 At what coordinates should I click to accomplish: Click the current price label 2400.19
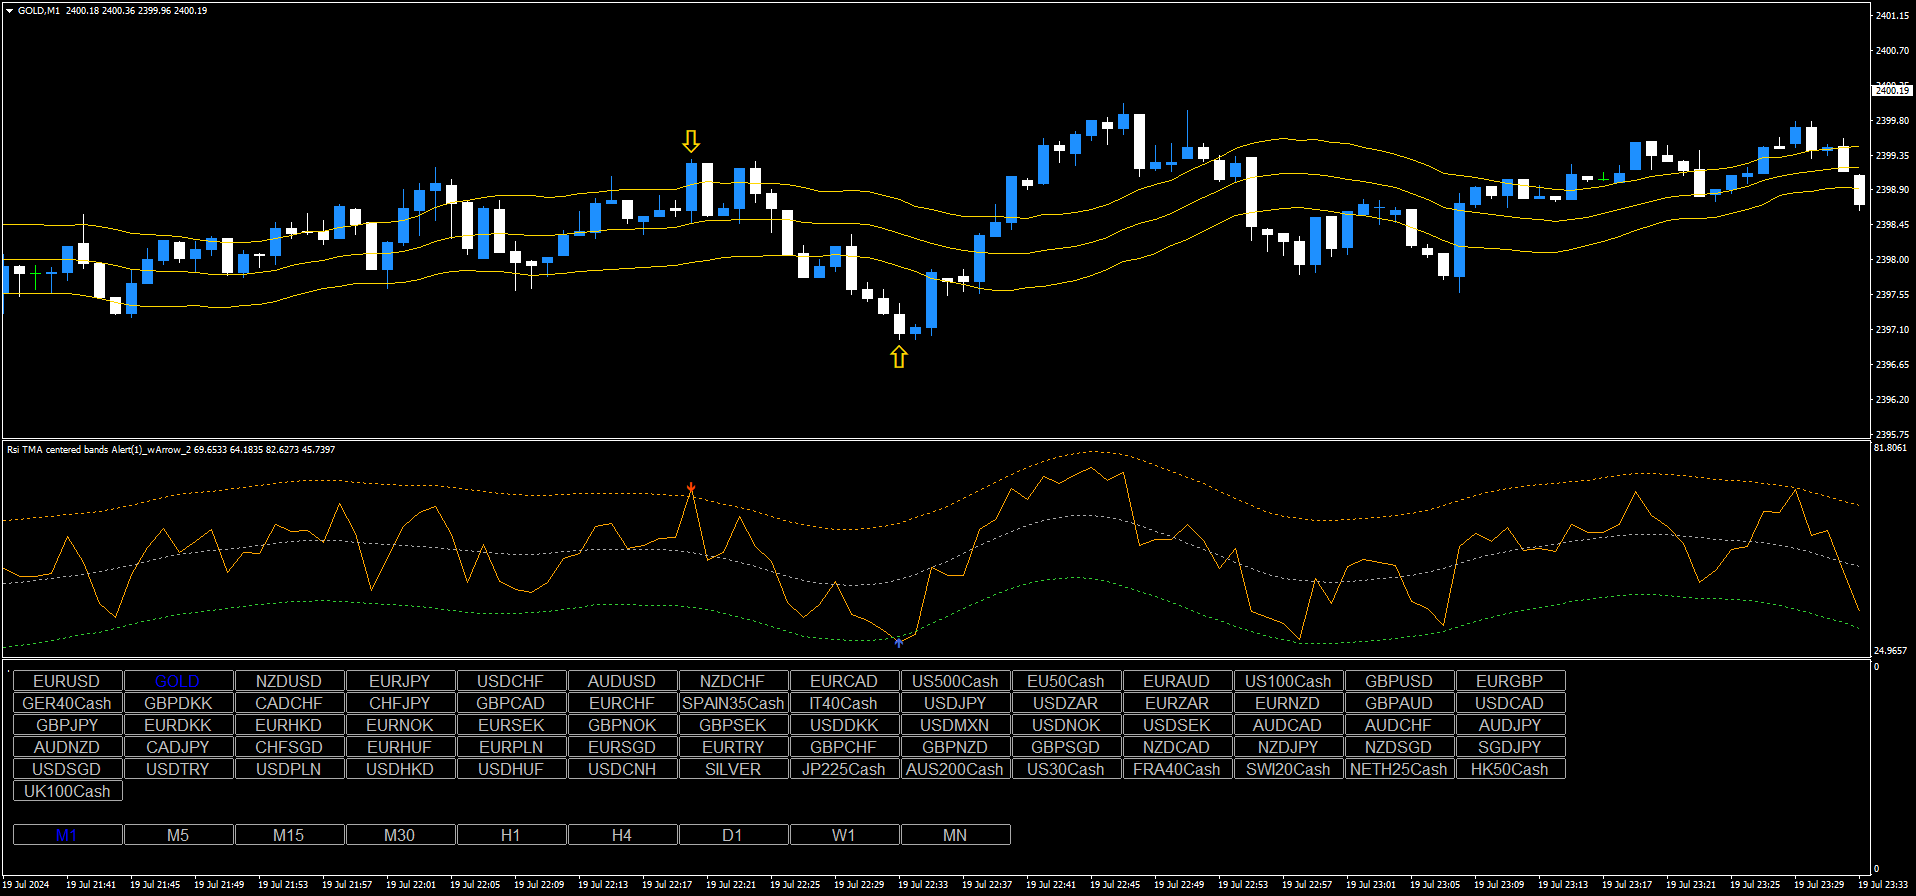1891,90
